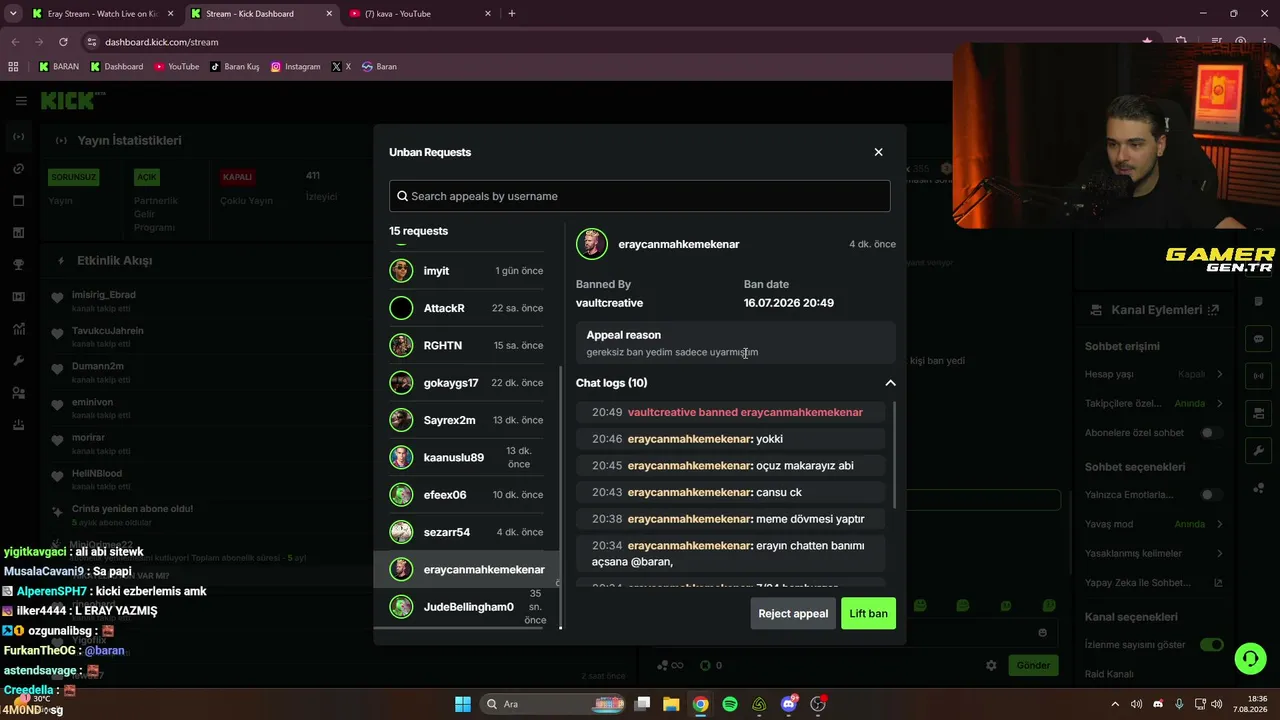Open the video clip sidebar icon
This screenshot has width=1280, height=720.
[x=19, y=297]
